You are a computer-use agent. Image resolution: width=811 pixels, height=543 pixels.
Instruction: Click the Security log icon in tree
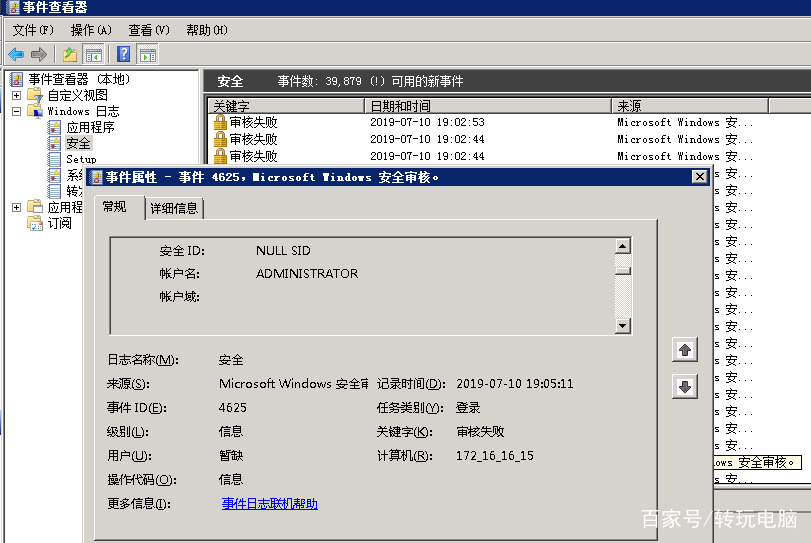point(54,143)
